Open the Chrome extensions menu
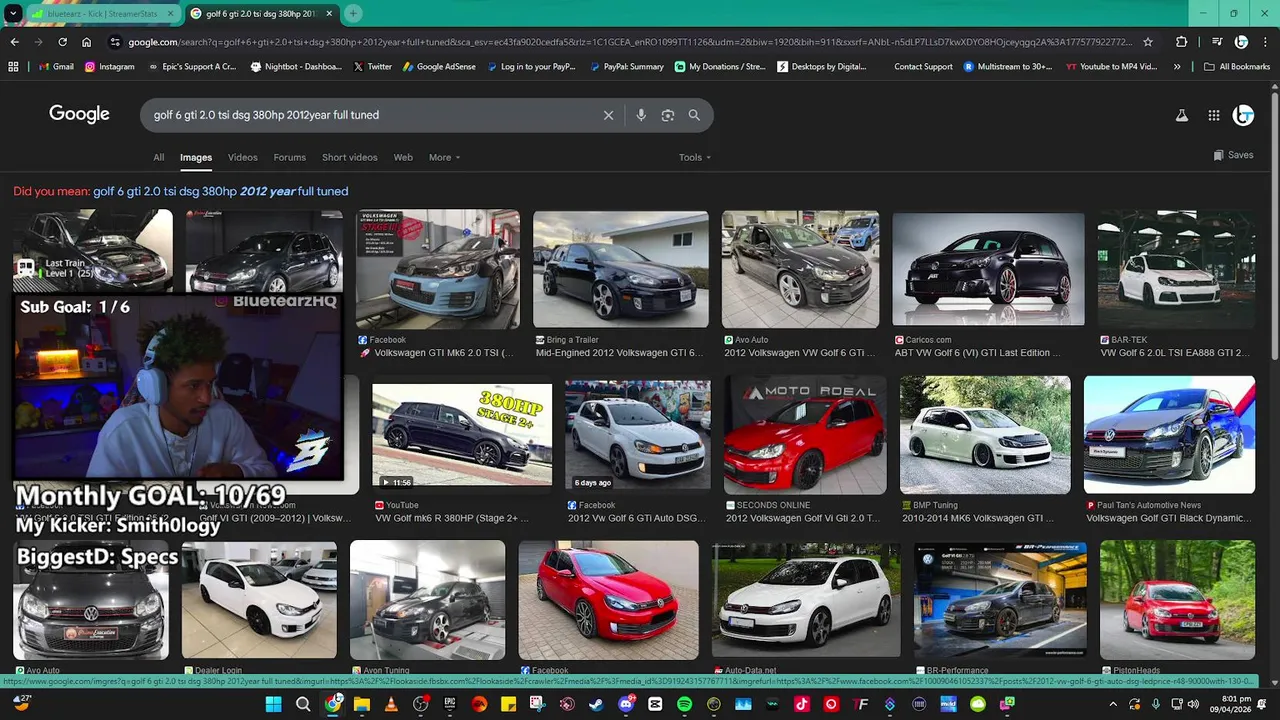 (1181, 42)
